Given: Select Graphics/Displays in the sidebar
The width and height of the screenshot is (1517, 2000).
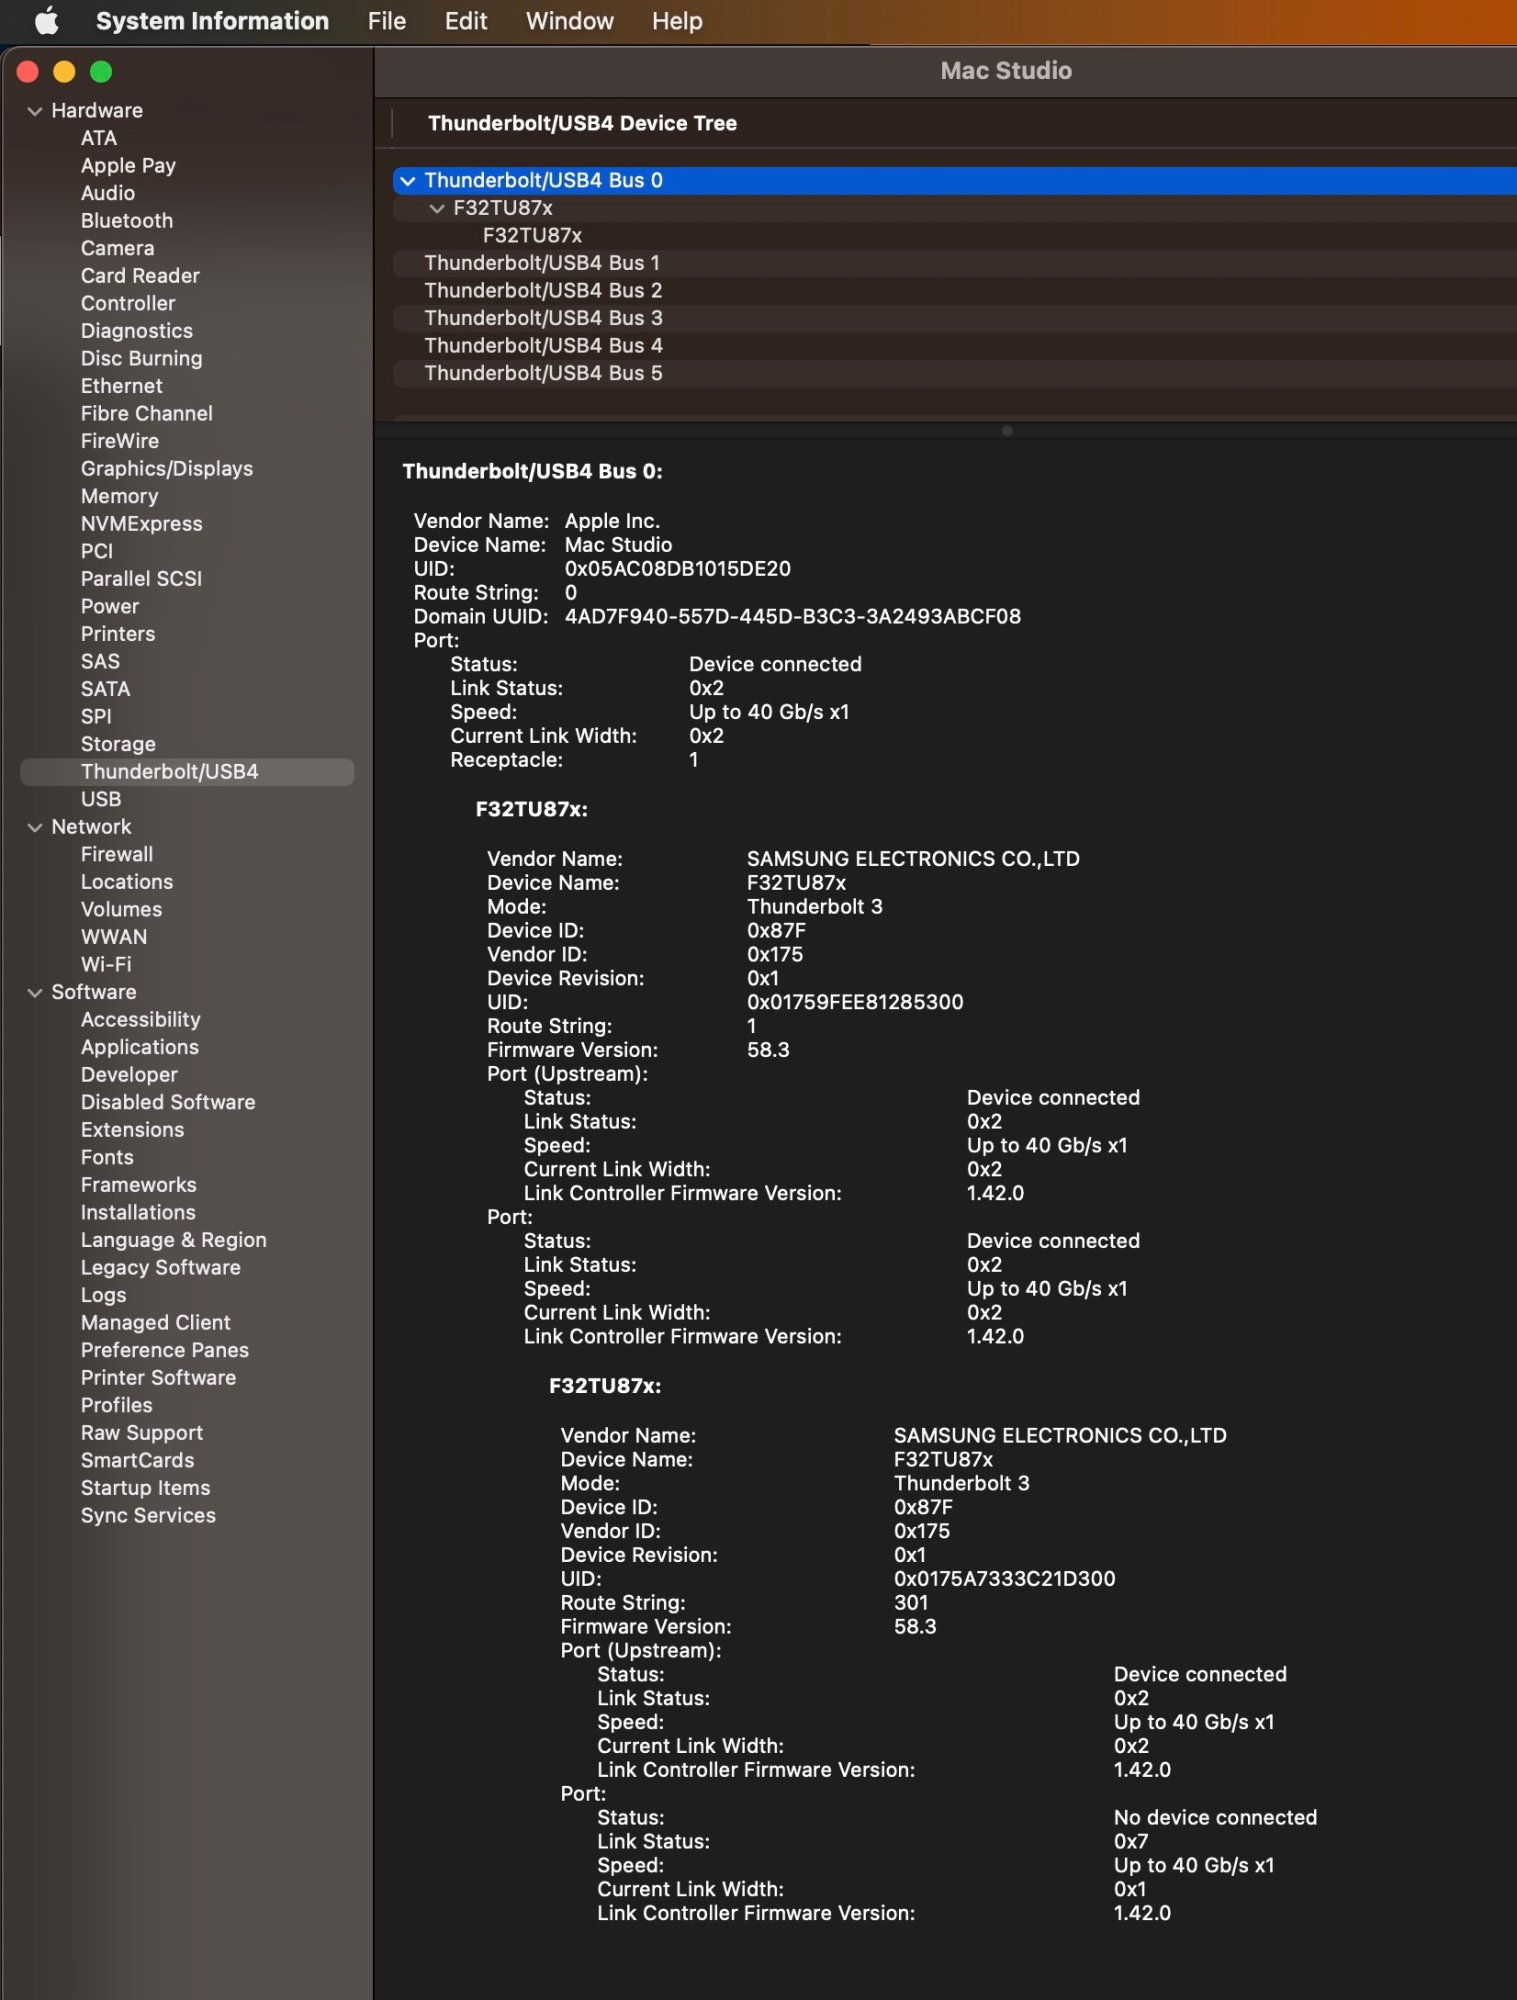Looking at the screenshot, I should [167, 469].
